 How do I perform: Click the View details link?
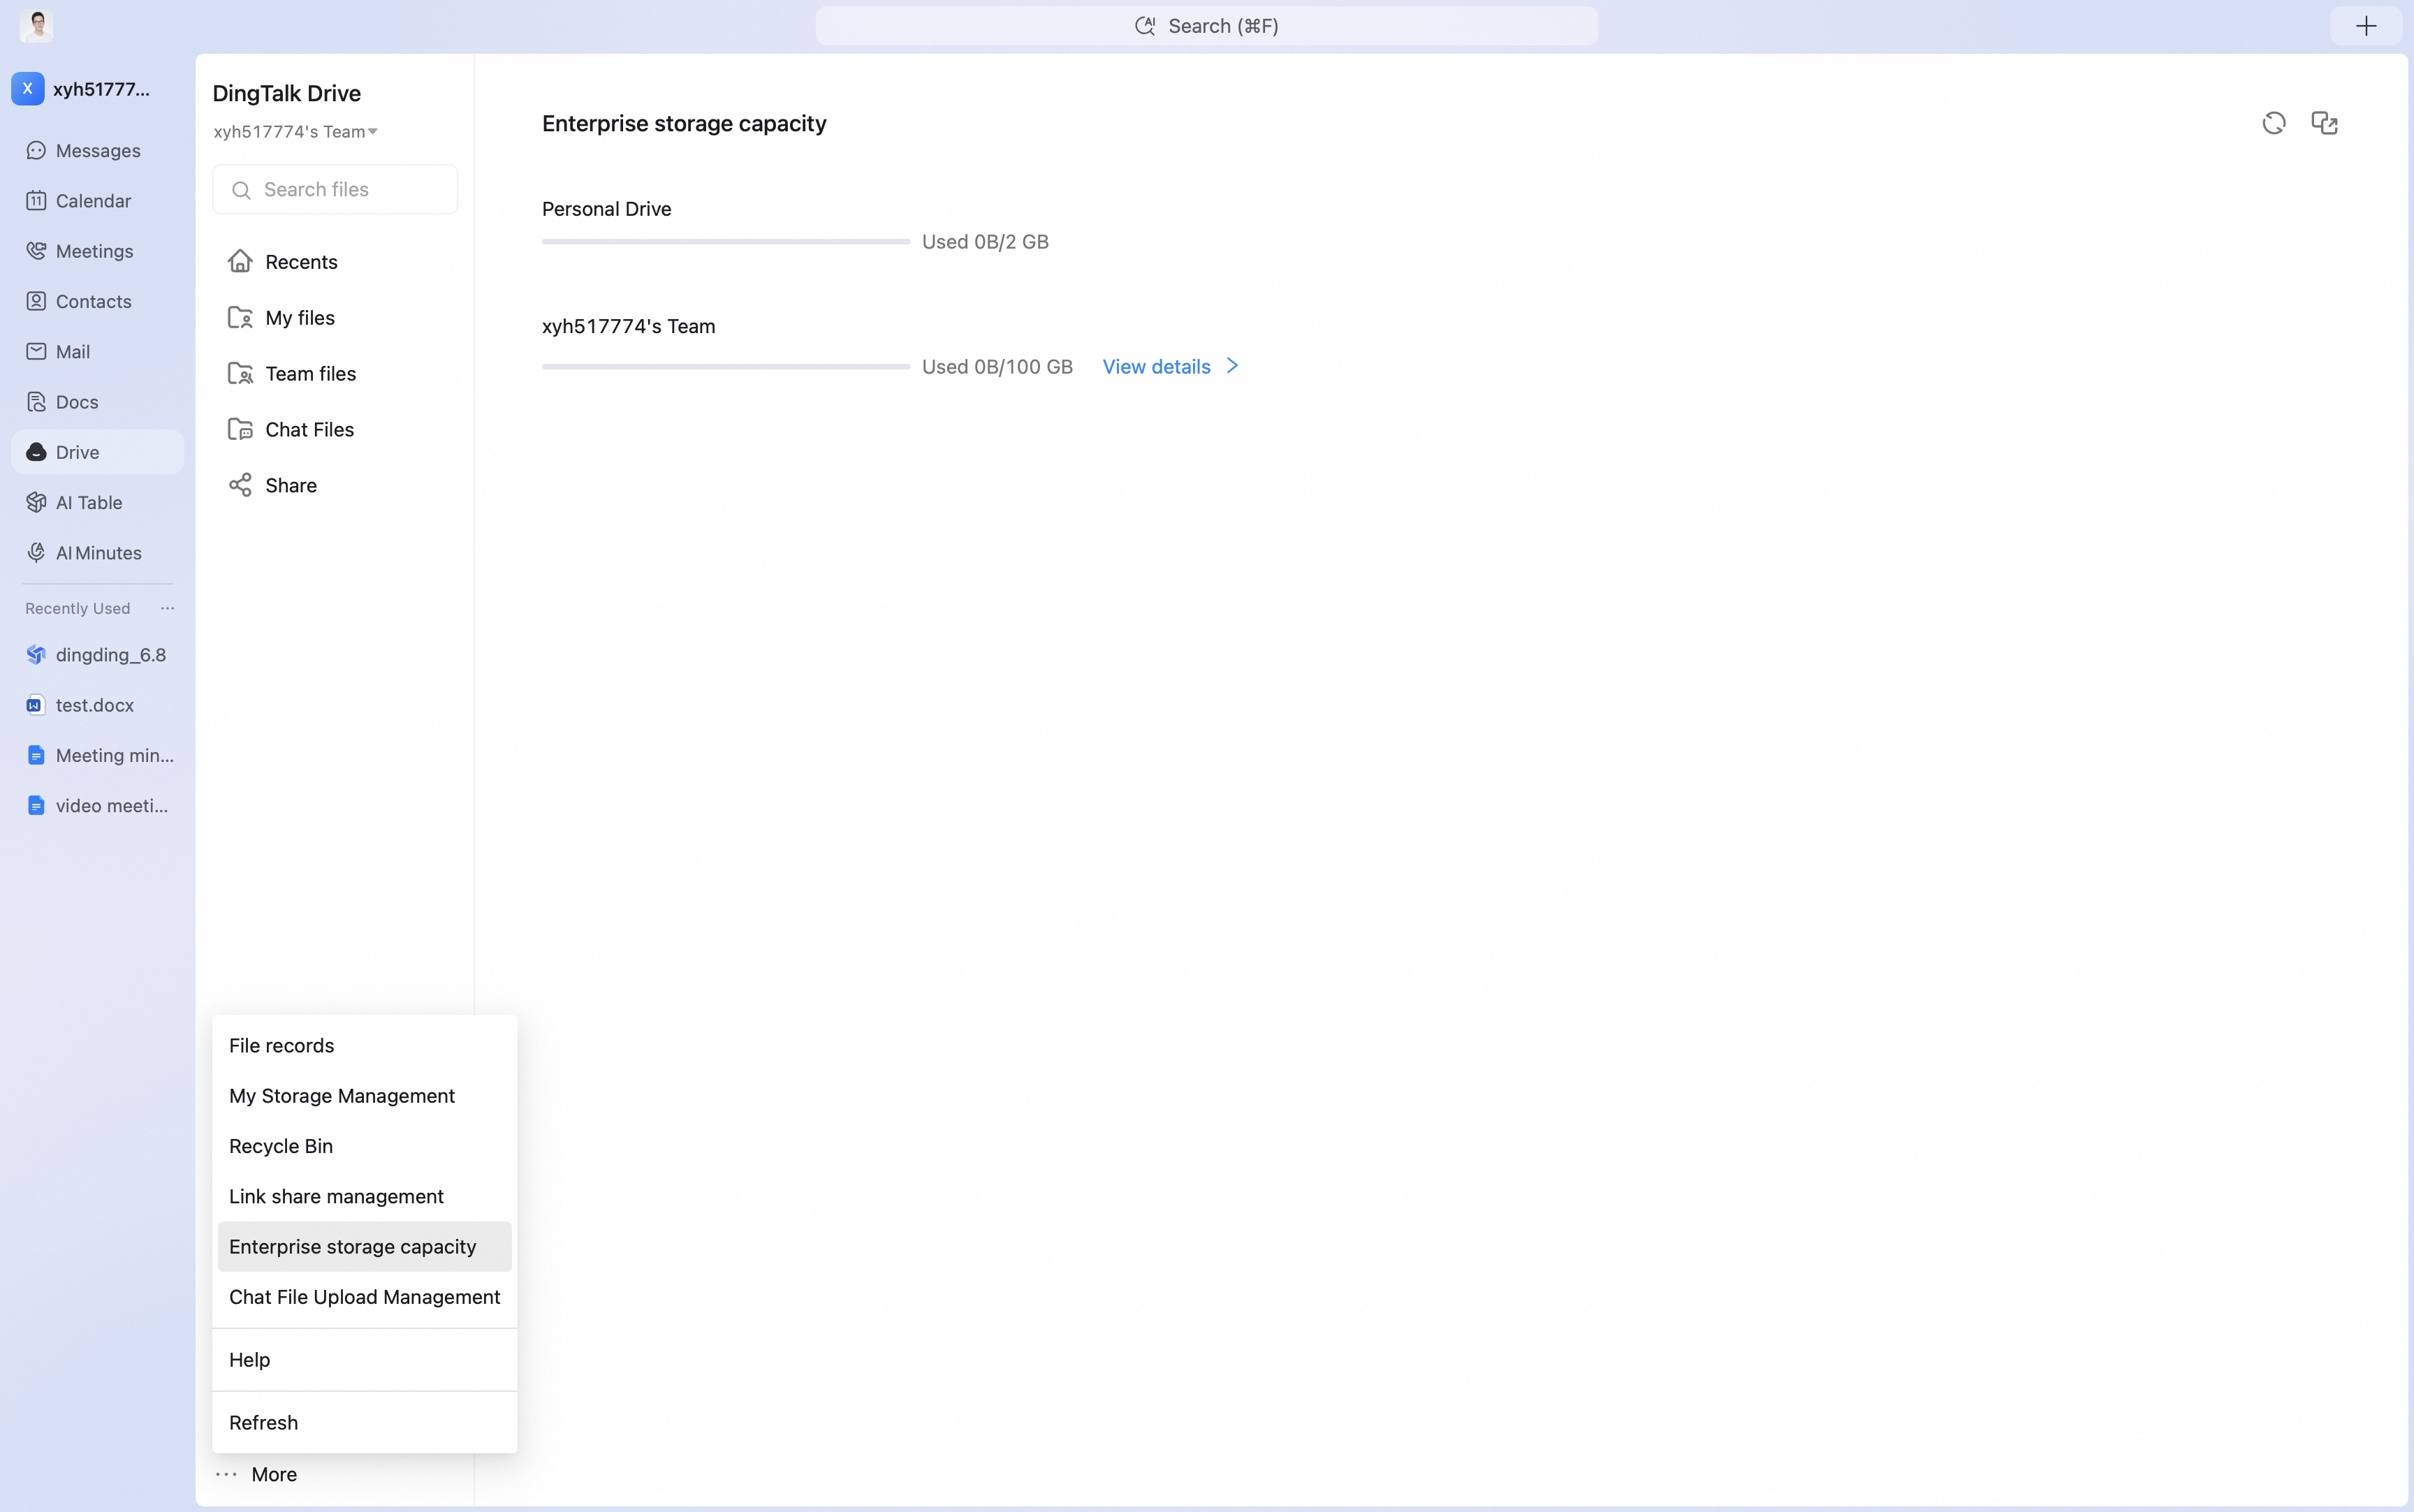[1170, 366]
